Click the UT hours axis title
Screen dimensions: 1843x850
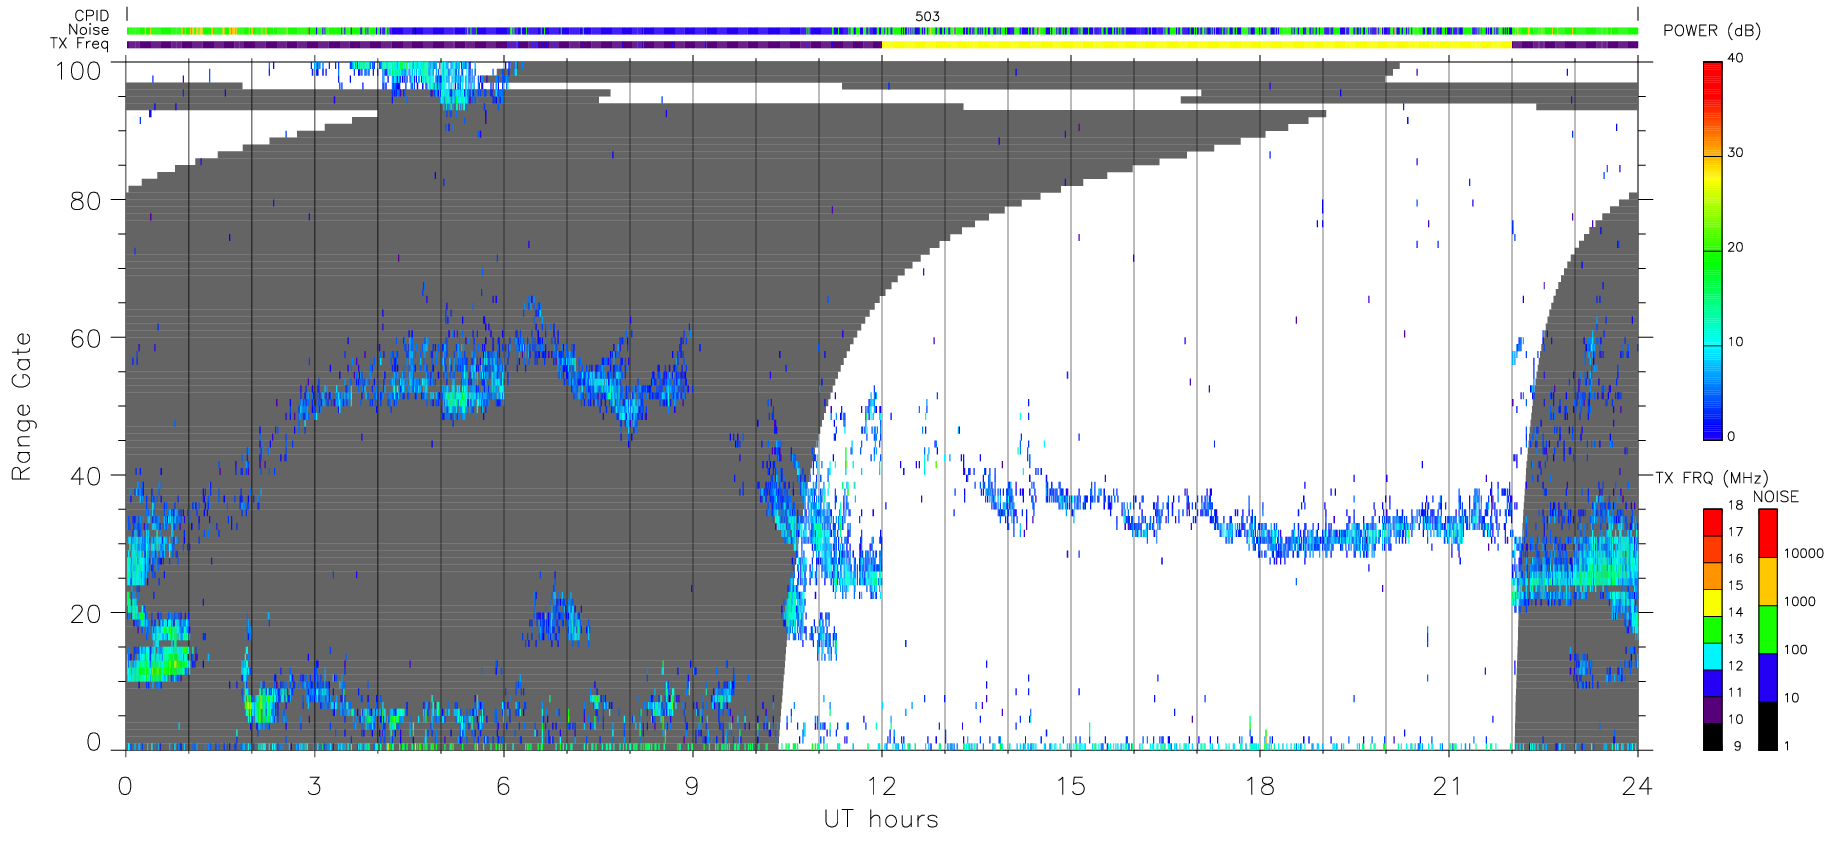[881, 819]
